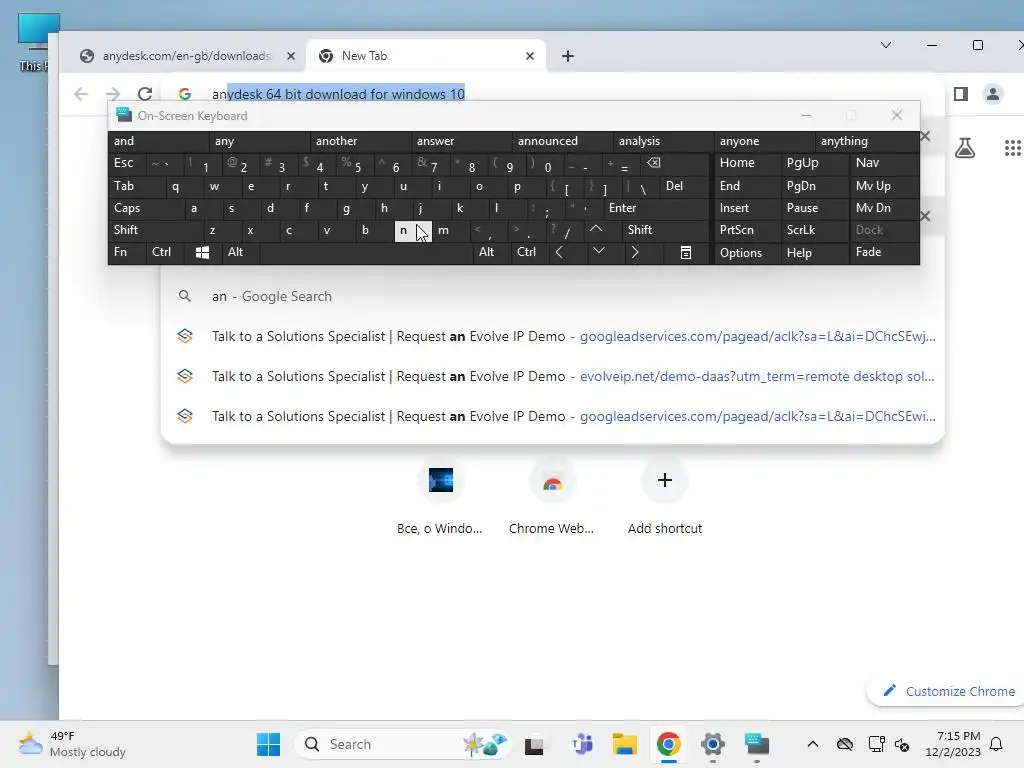Click Chrome Web Store shortcut

pos(551,496)
